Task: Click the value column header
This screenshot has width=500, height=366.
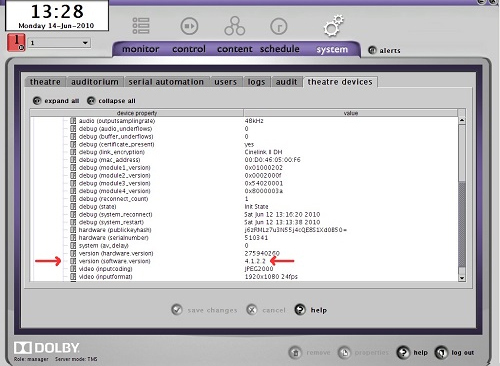Action: point(351,113)
